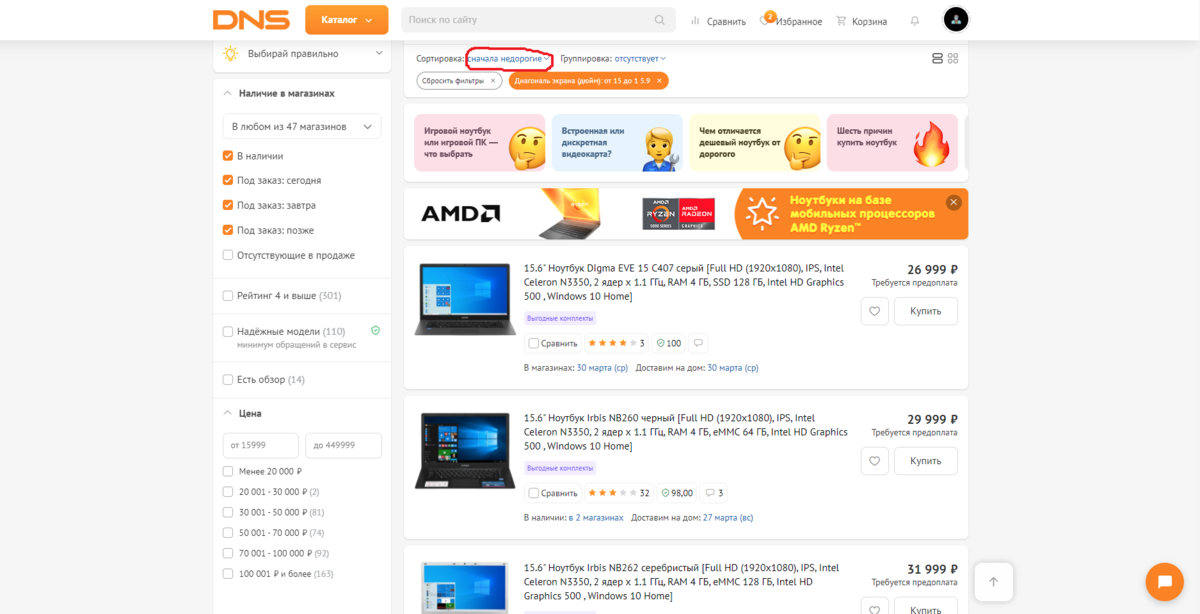This screenshot has height=614, width=1200.
Task: Open Irbis NB260 черный product title
Action: 684,432
